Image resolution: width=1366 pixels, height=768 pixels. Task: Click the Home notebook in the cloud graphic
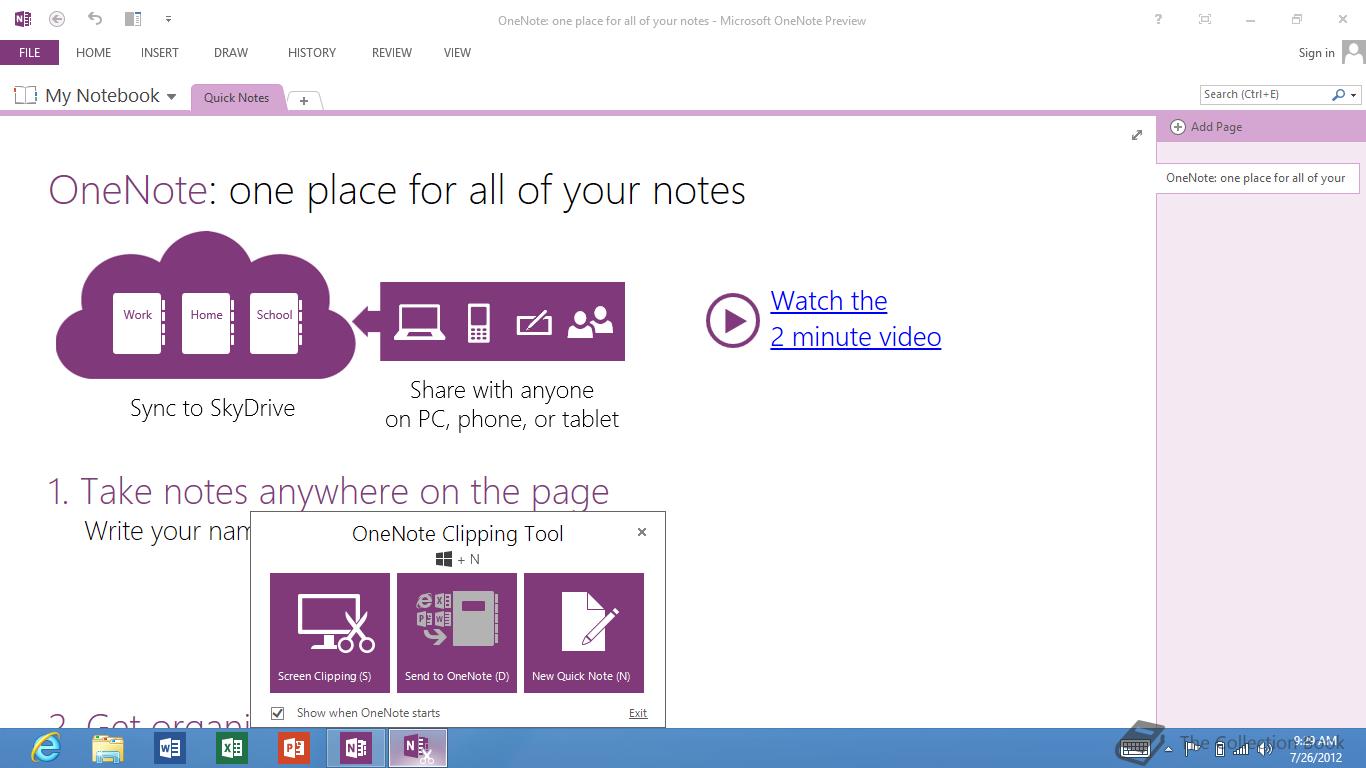pos(207,323)
